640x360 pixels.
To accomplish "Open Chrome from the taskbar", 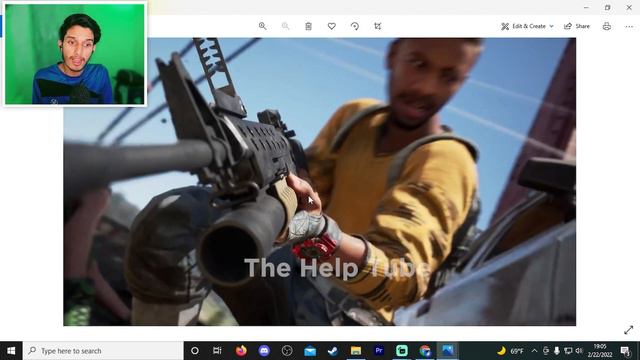I will [425, 351].
